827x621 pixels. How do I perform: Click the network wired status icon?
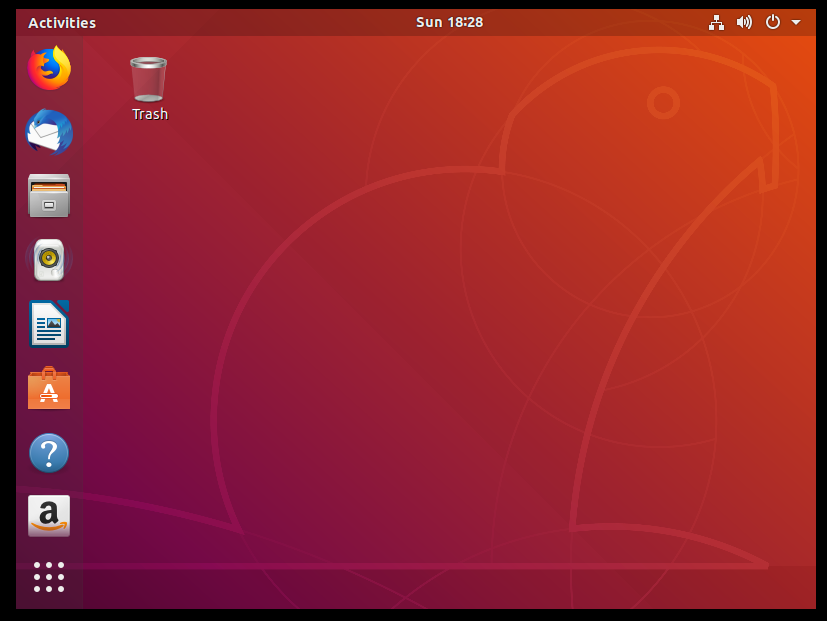(716, 23)
